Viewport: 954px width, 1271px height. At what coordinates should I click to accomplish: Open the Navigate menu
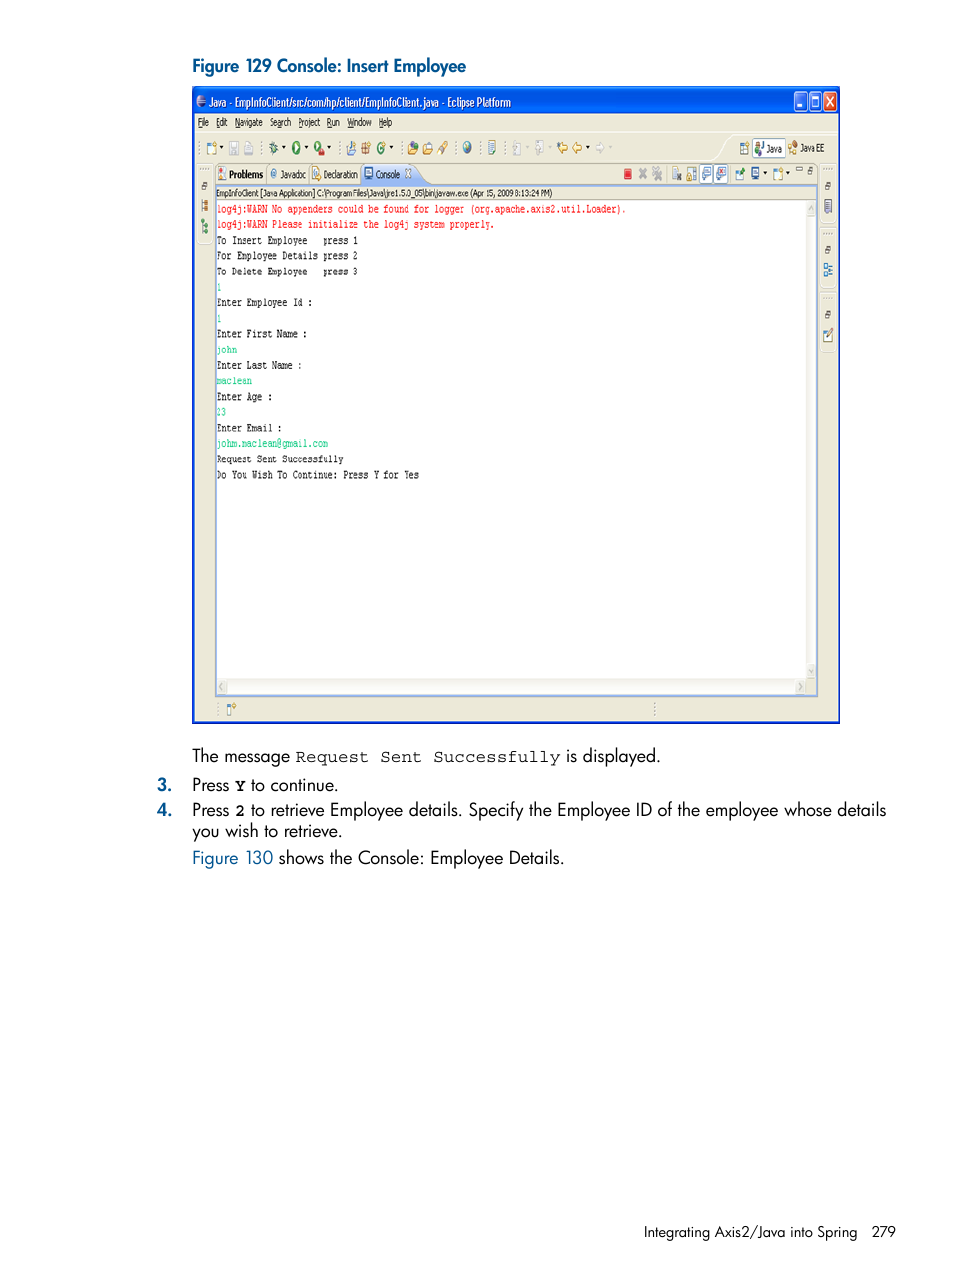click(249, 123)
